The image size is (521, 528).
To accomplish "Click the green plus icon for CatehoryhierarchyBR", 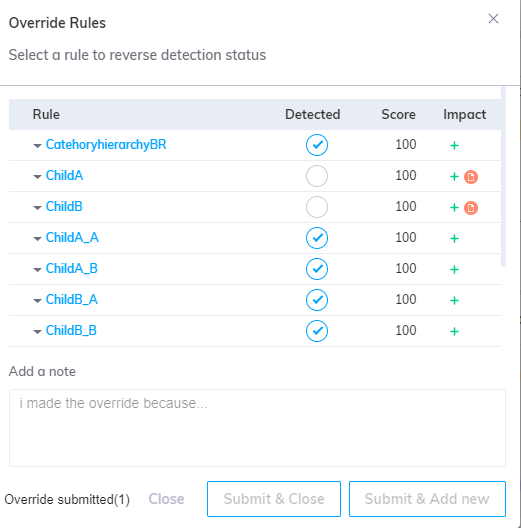I will click(x=454, y=145).
